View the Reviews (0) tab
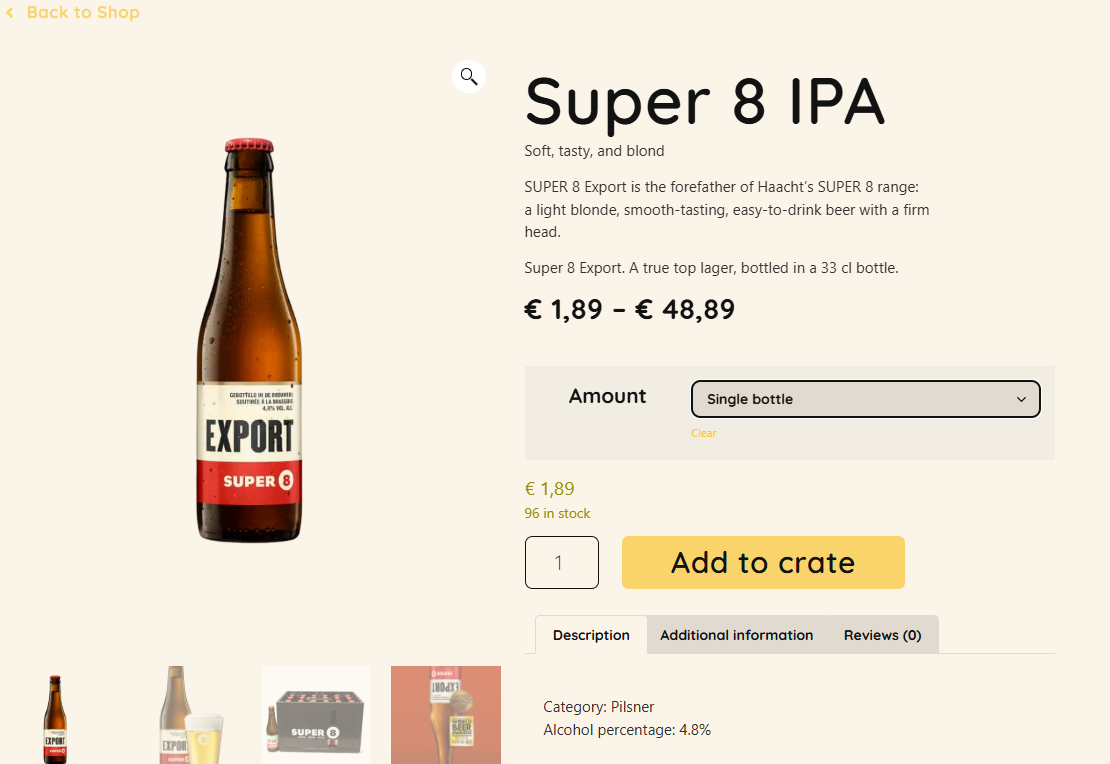Viewport: 1110px width, 764px height. (x=882, y=635)
